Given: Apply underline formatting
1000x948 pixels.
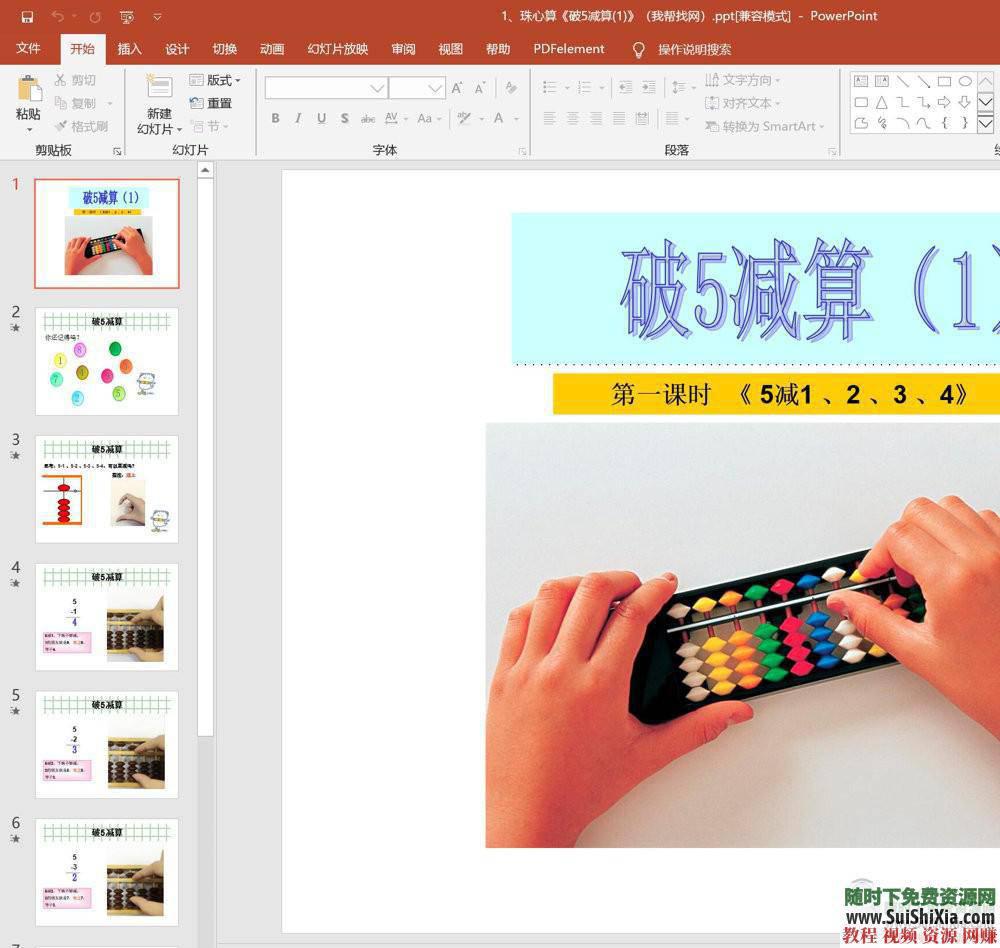Looking at the screenshot, I should click(x=320, y=118).
